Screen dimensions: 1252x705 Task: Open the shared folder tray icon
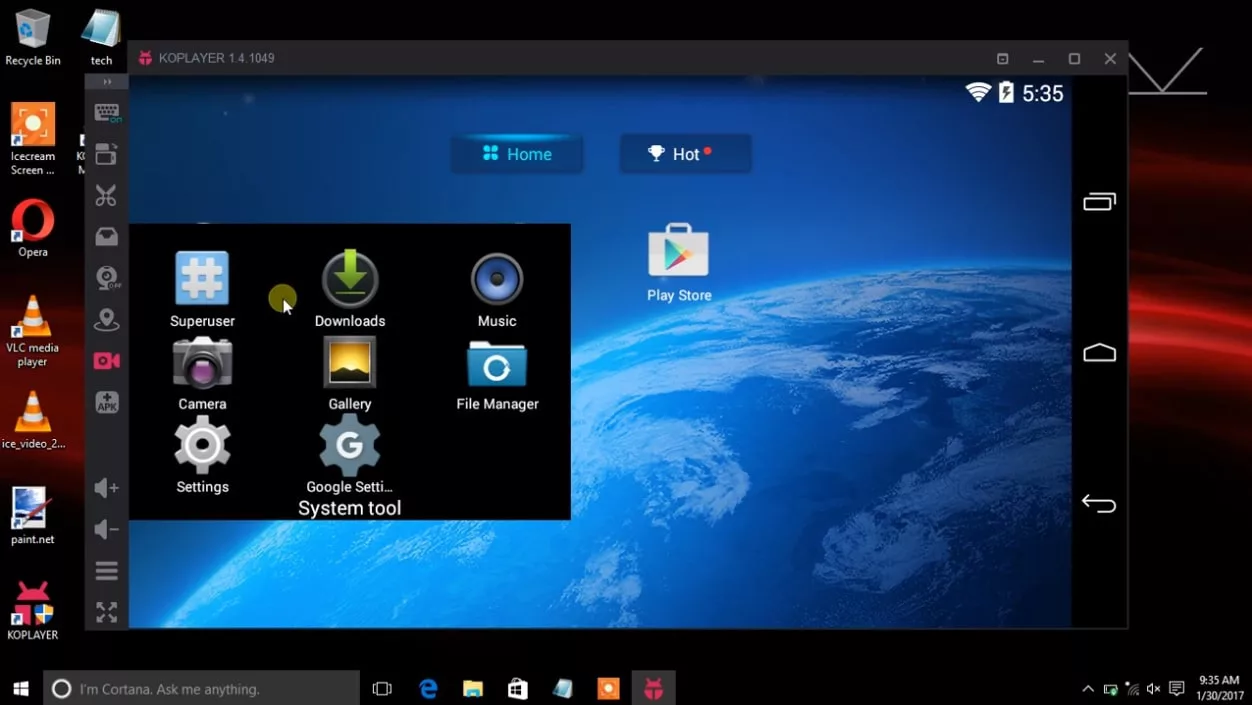(106, 236)
